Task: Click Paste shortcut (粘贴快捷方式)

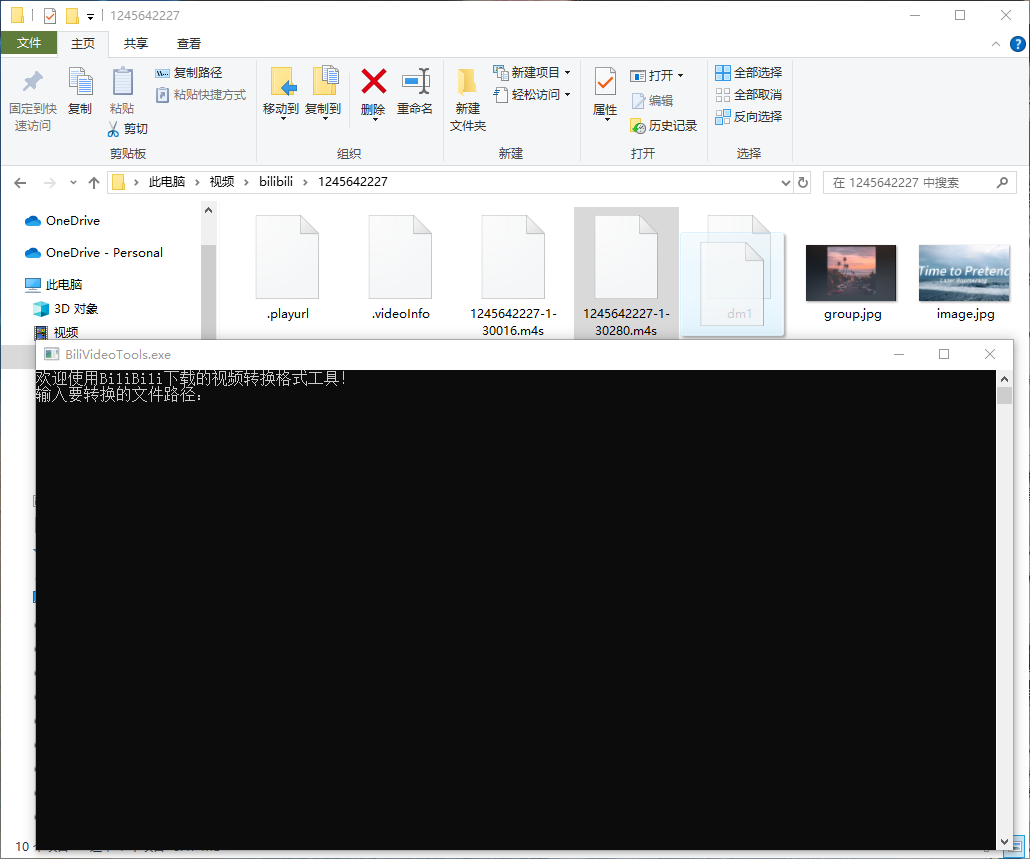Action: (x=201, y=95)
